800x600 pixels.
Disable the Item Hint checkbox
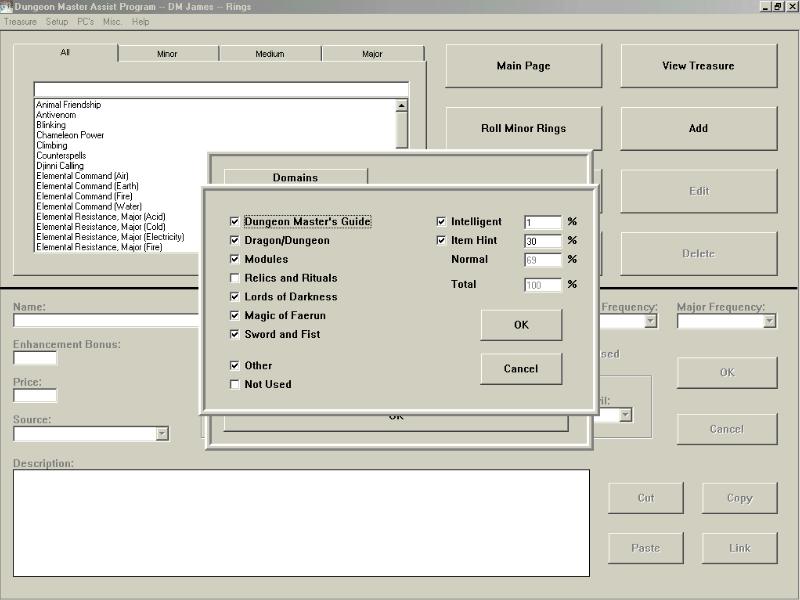tap(441, 241)
